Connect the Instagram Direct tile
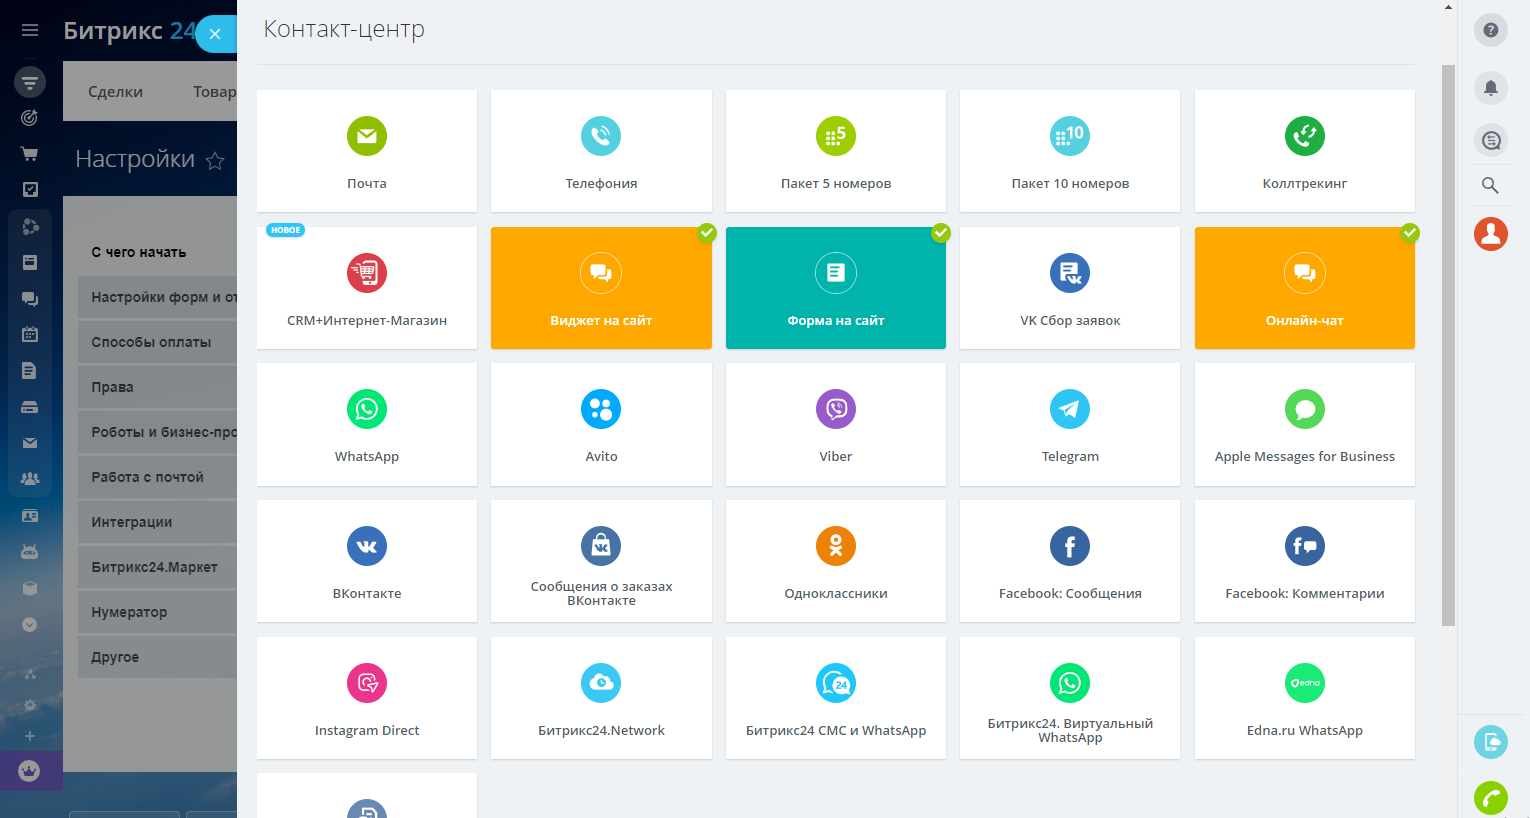 pos(367,698)
